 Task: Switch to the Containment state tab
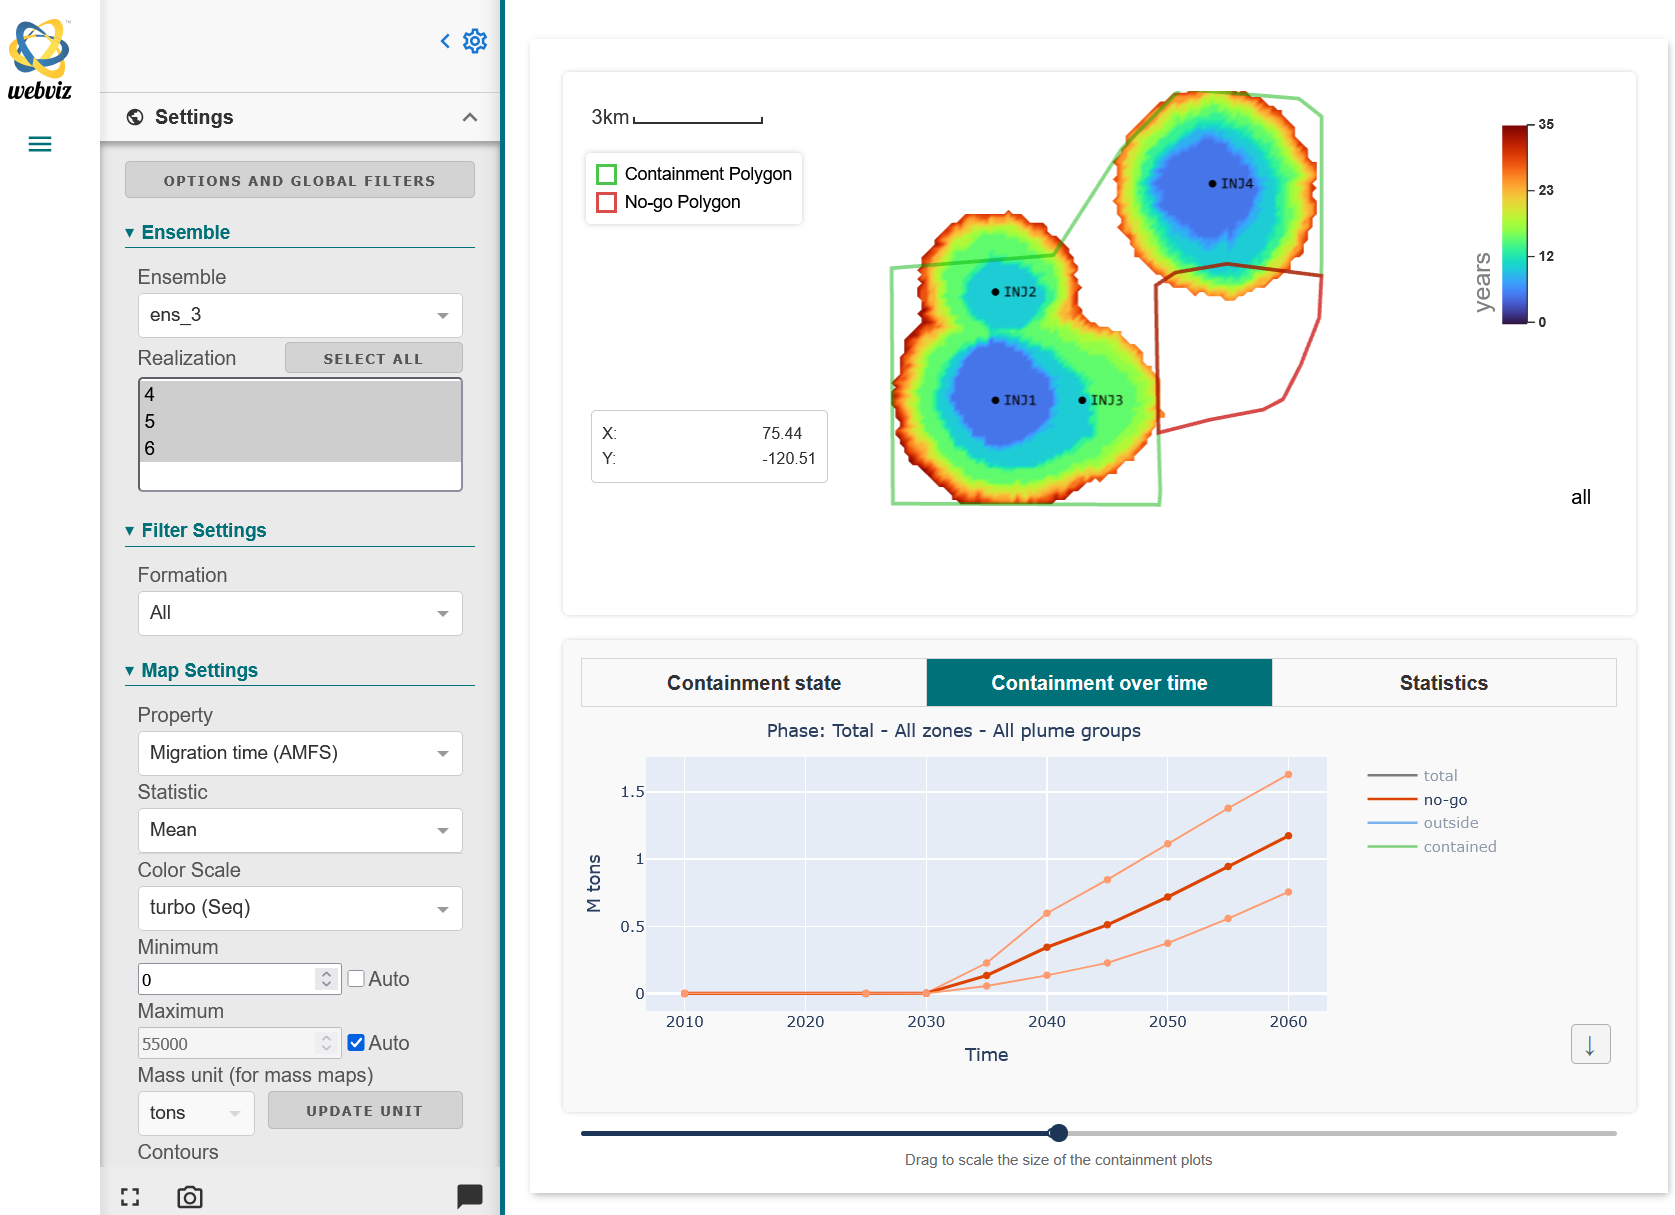pyautogui.click(x=754, y=683)
